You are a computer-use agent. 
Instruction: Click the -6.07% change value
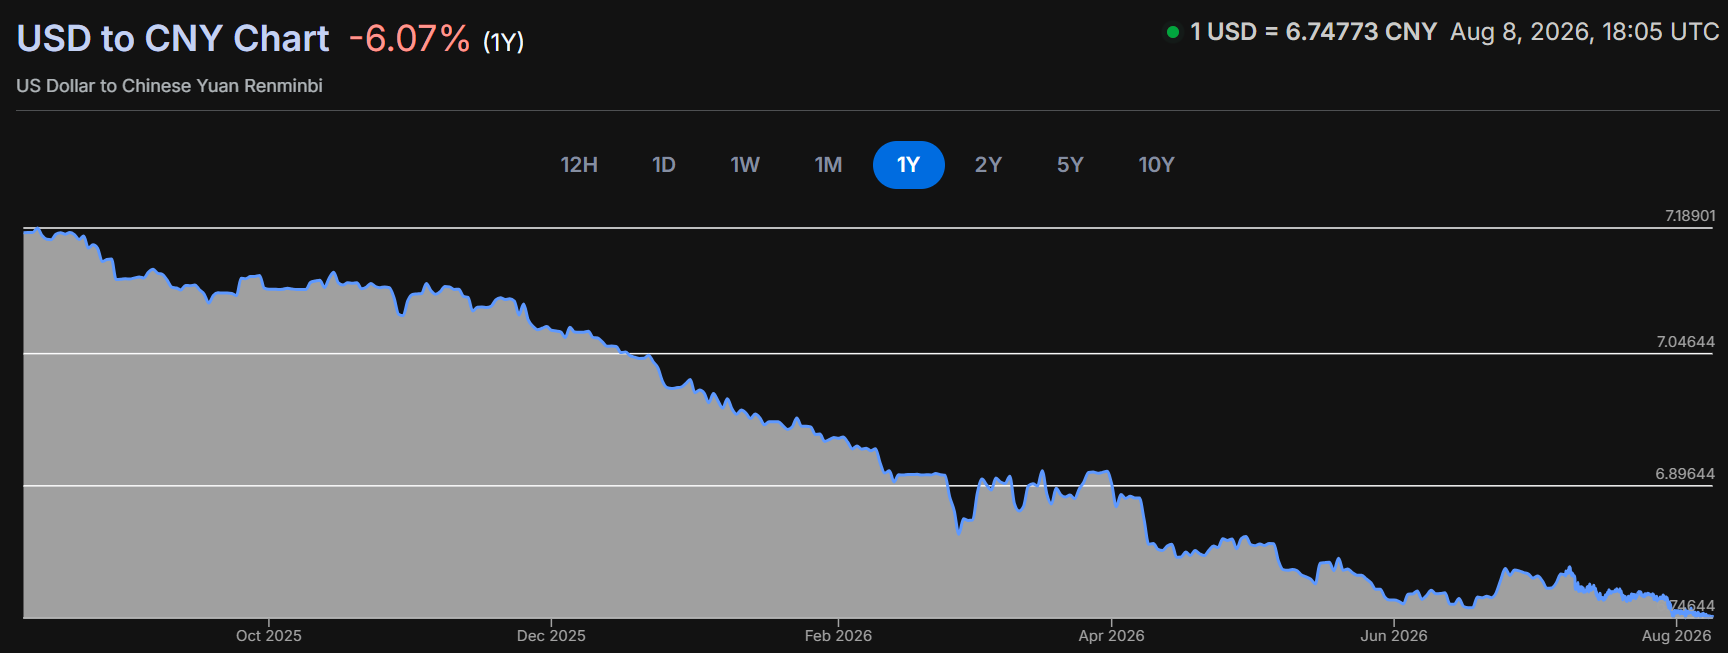(409, 39)
